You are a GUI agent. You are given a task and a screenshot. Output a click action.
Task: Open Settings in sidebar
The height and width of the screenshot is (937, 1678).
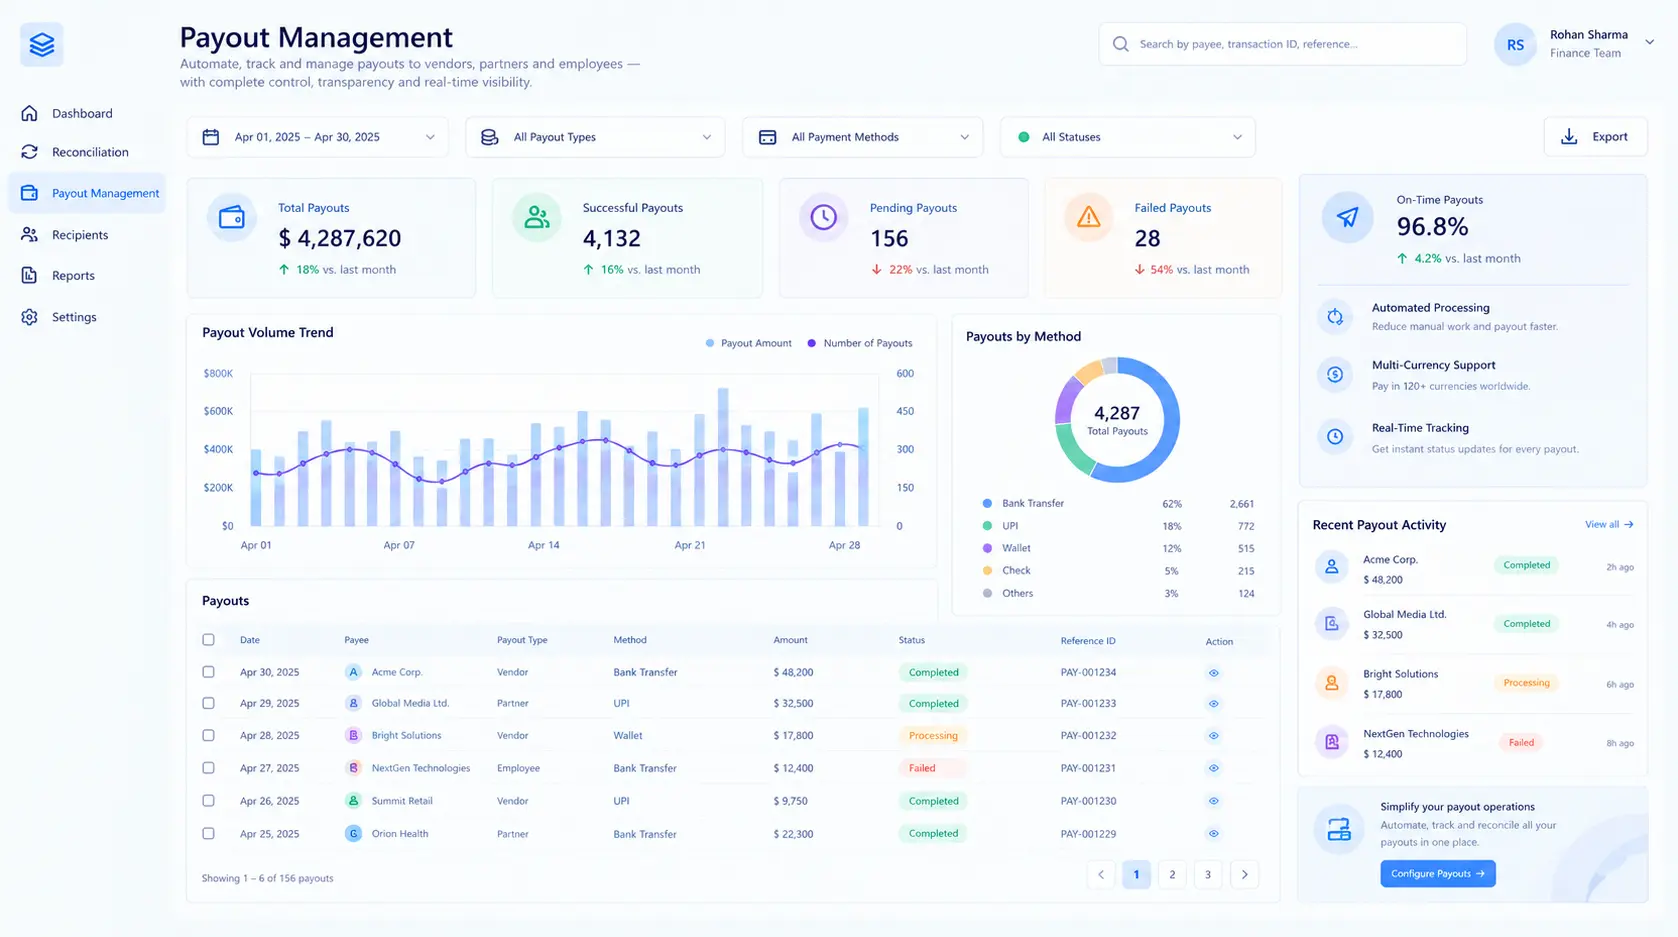pyautogui.click(x=86, y=317)
